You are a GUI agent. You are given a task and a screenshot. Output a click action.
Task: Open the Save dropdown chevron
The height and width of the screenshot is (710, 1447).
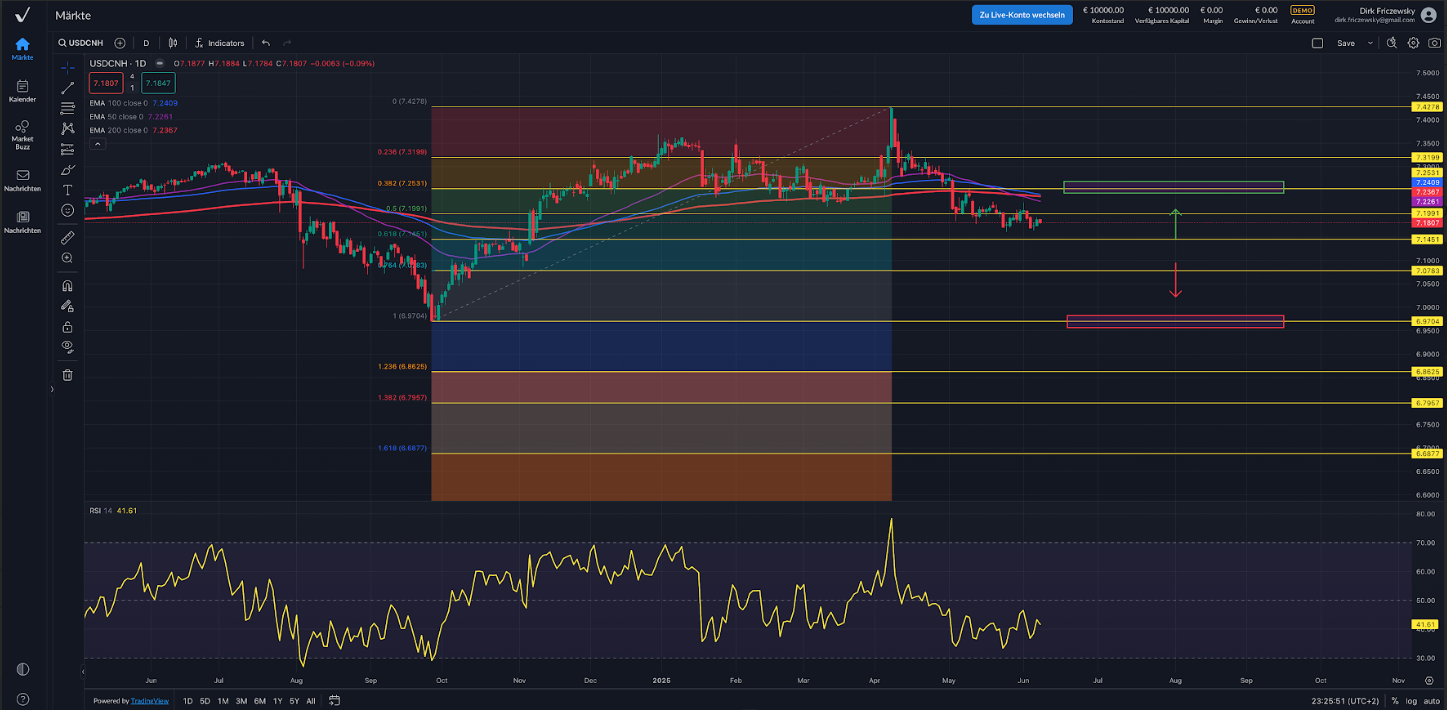pyautogui.click(x=1369, y=43)
